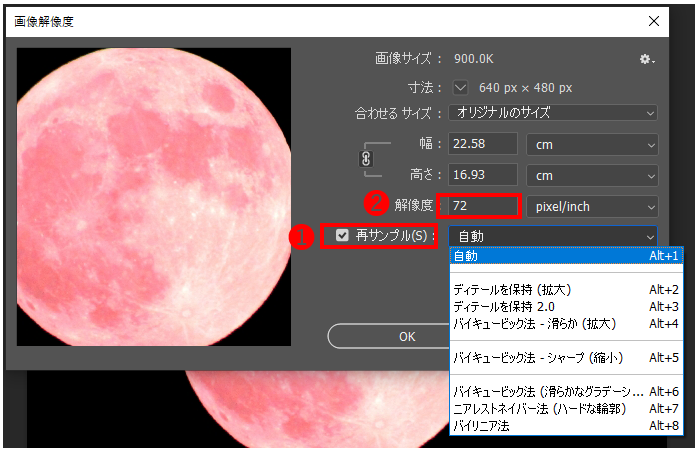Screen dimensions: 699x451
Task: Click the moon preview thumbnail
Action: tap(154, 197)
